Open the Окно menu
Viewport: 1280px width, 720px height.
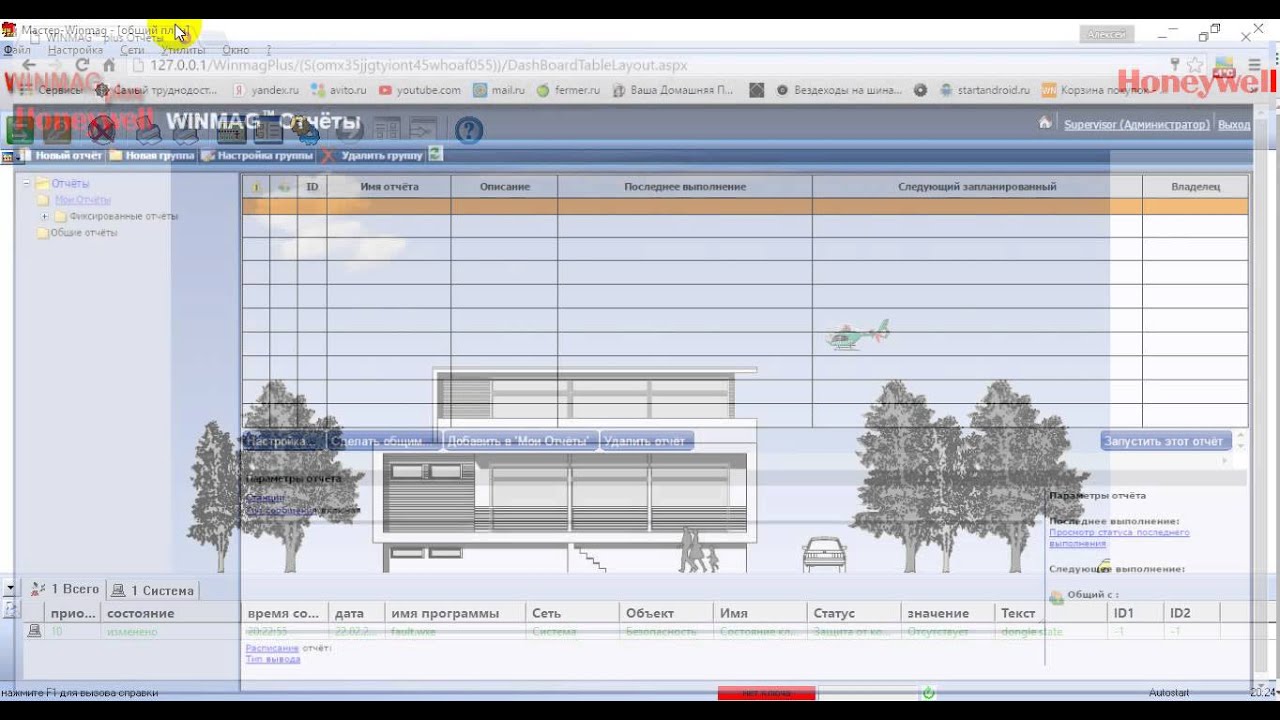tap(236, 50)
